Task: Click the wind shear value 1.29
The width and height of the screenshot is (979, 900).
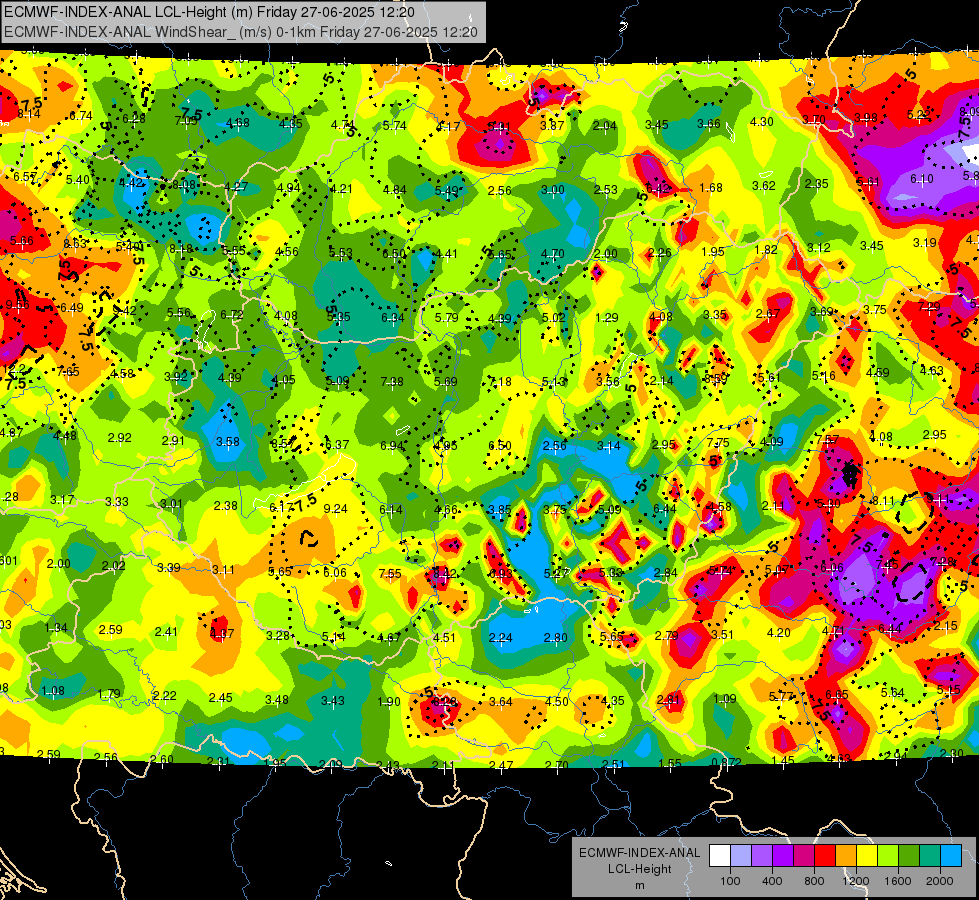Action: 607,317
